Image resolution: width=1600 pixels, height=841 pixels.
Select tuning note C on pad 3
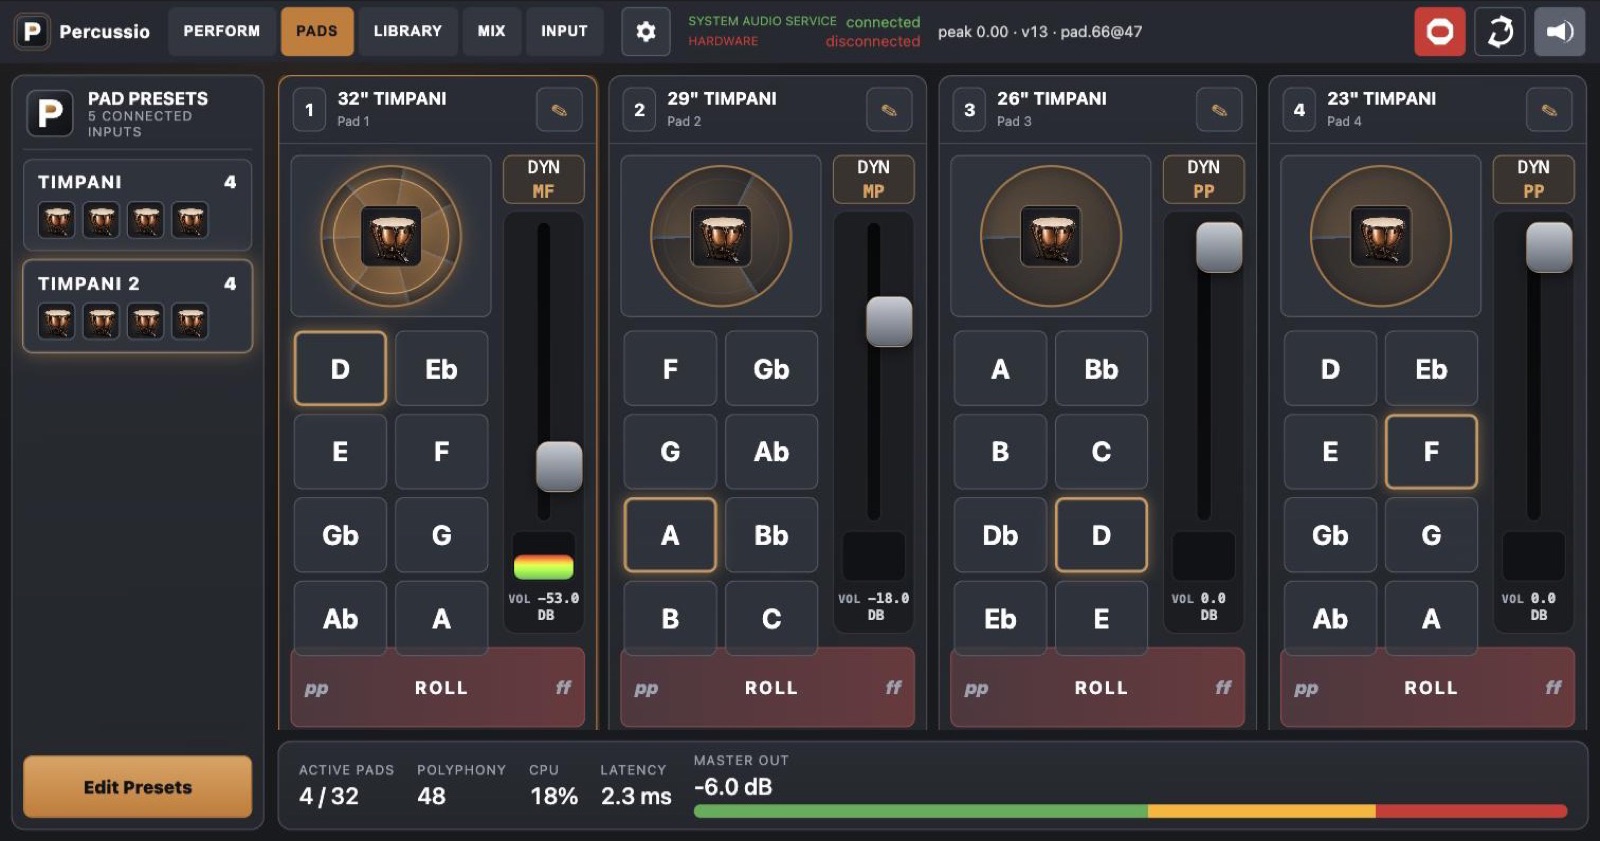coord(1101,452)
